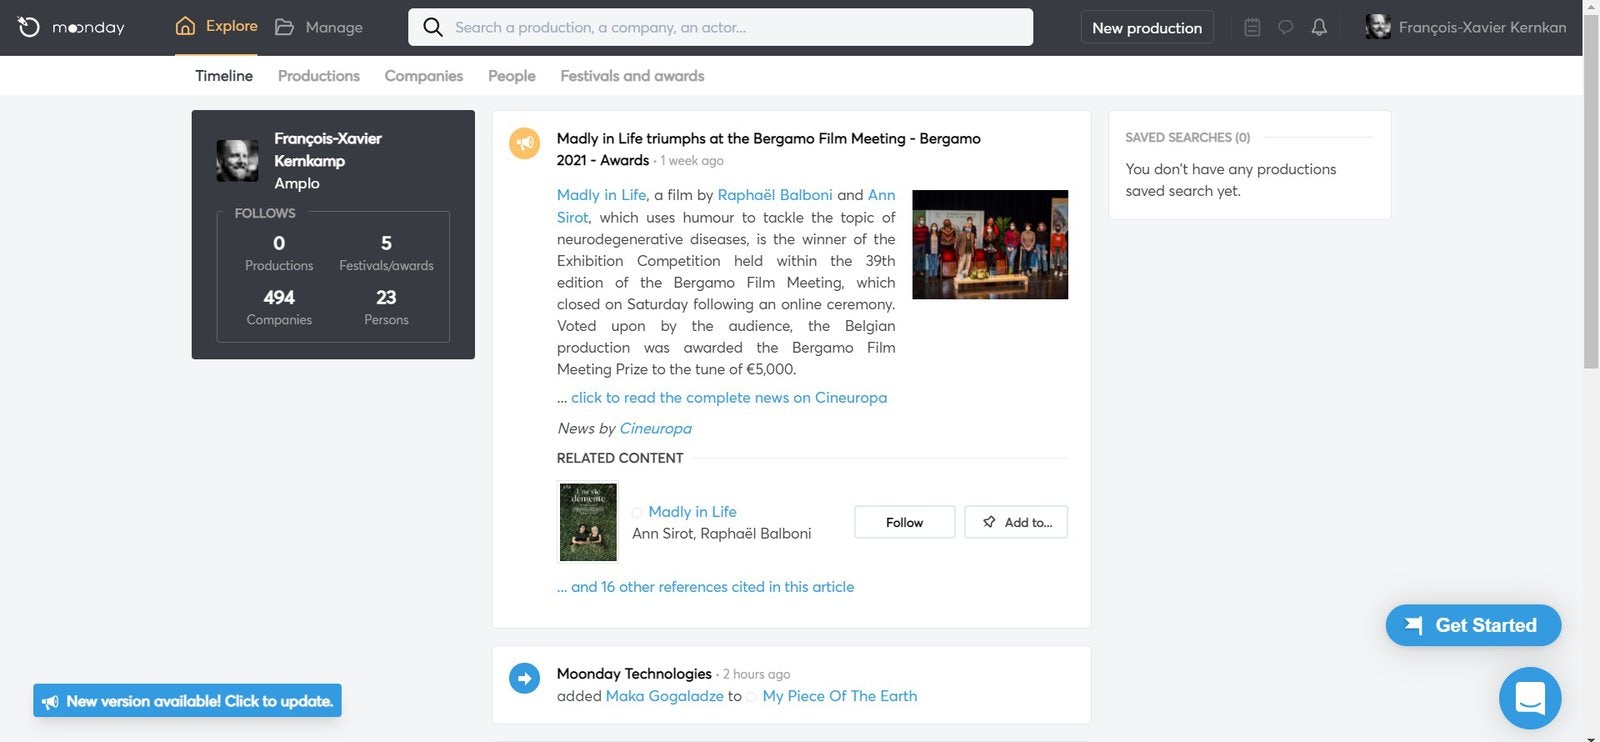Screen dimensions: 1600x742
Task: Open the messages chat bubble icon
Action: (1286, 27)
